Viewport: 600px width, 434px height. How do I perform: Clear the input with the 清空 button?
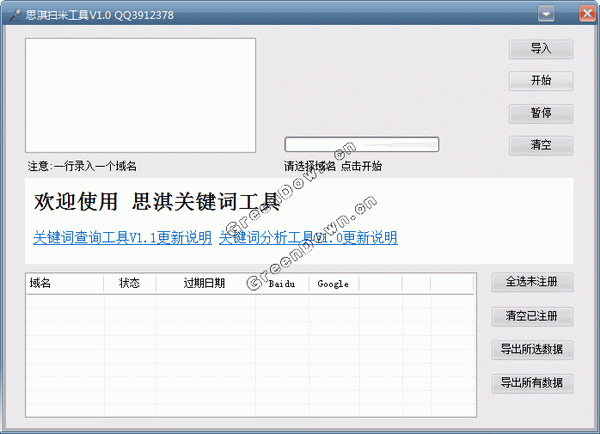(x=541, y=145)
